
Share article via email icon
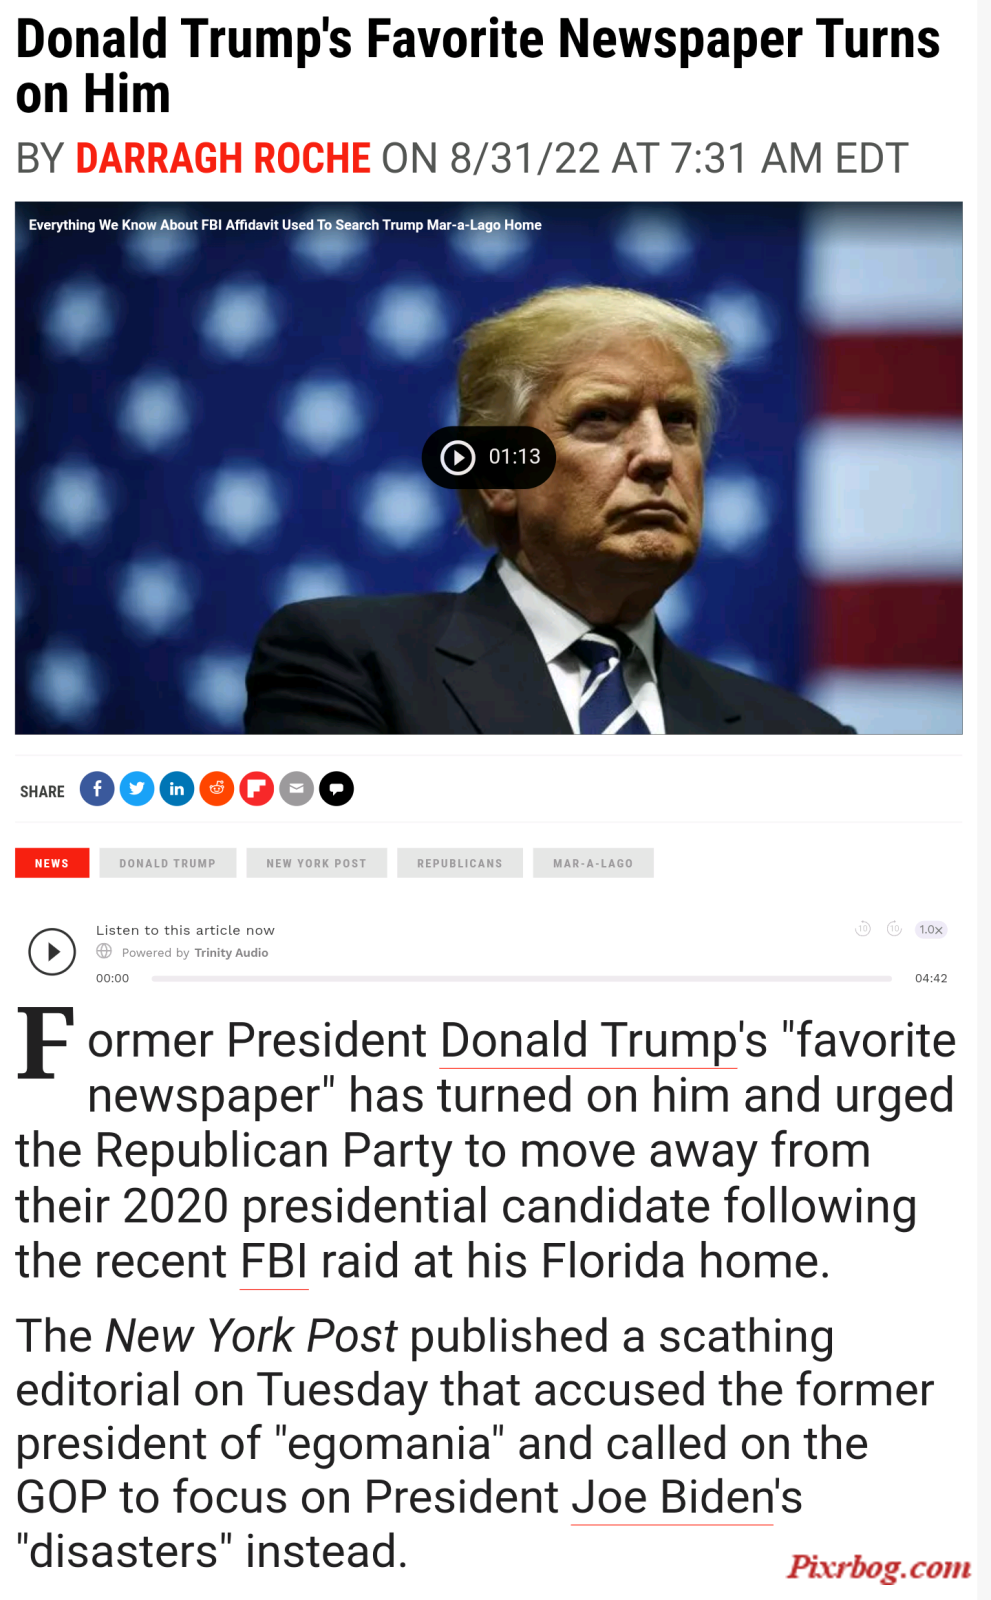297,789
